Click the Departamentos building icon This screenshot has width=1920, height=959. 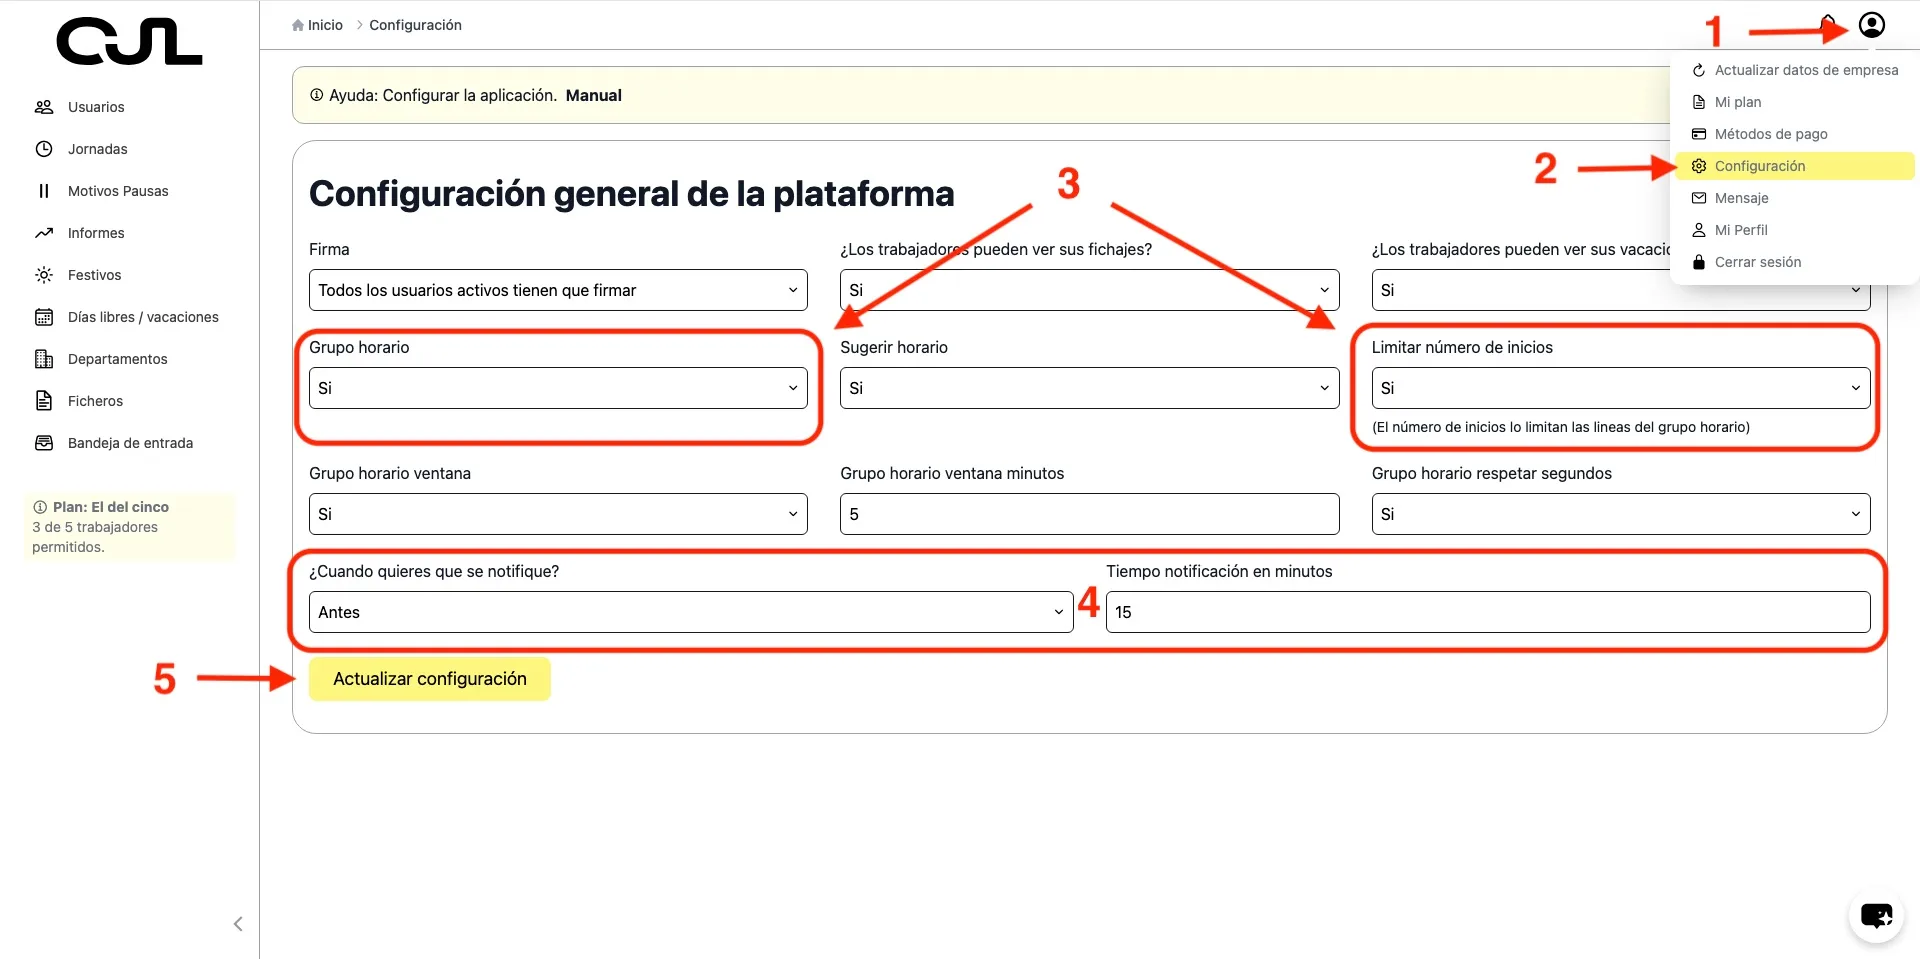(44, 359)
